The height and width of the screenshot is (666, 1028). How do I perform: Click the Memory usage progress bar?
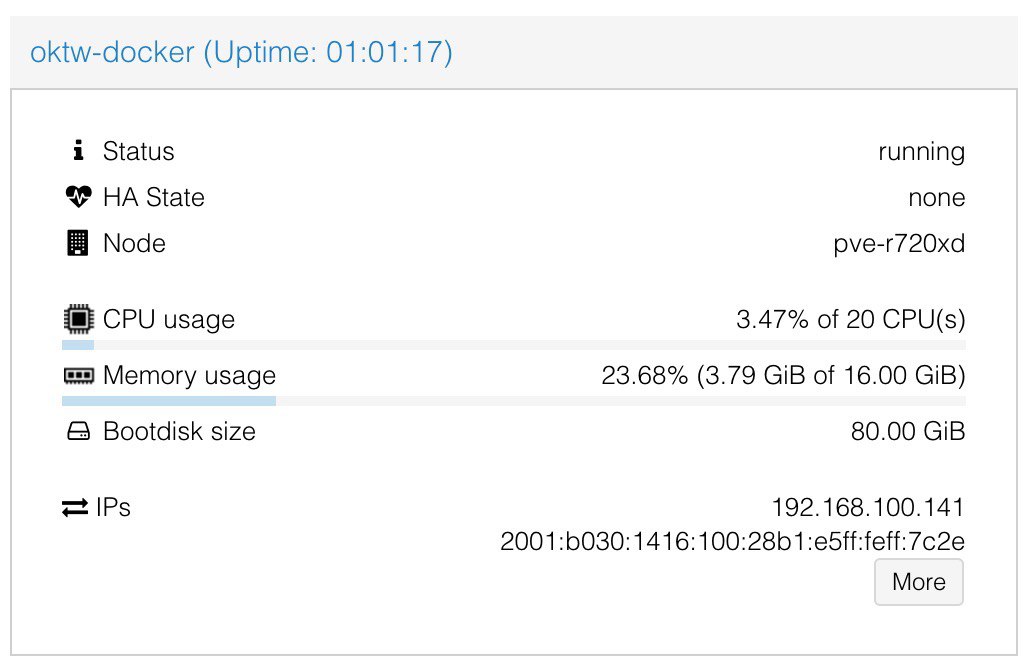tap(513, 401)
